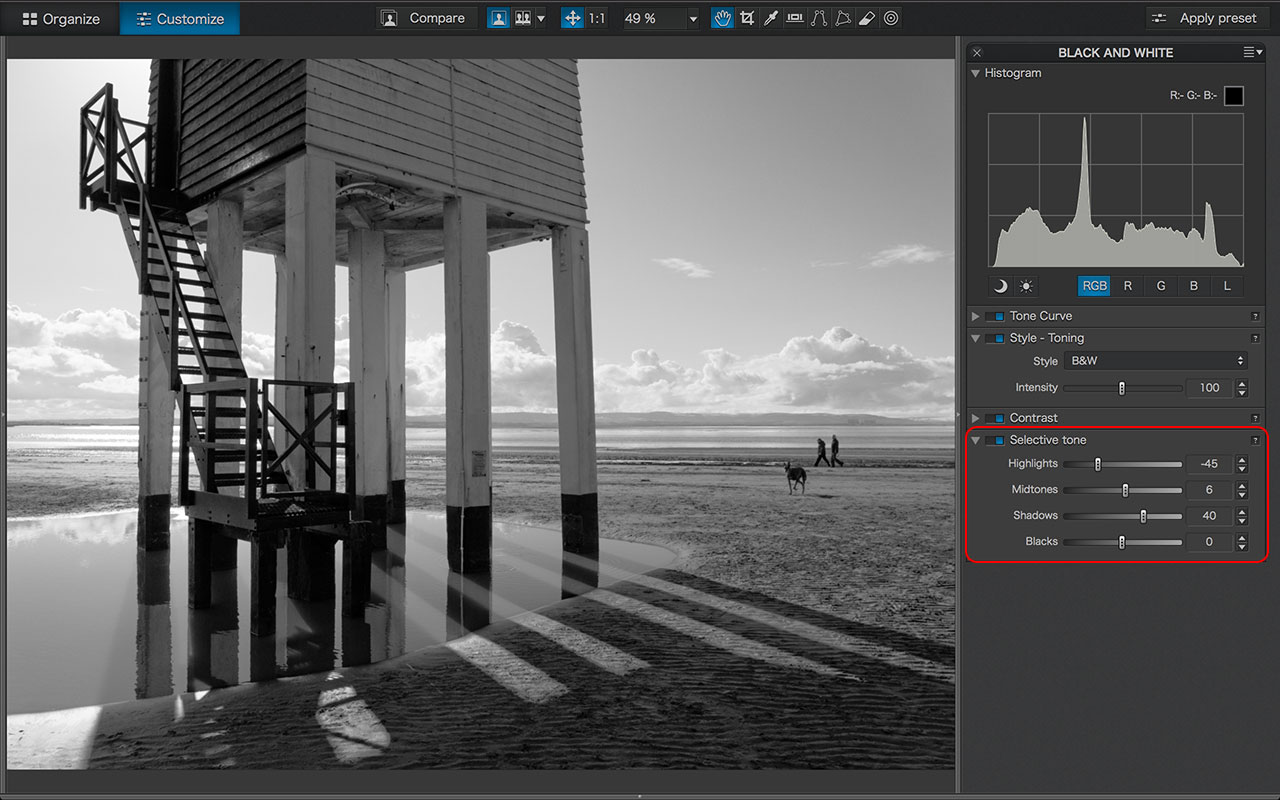Image resolution: width=1280 pixels, height=800 pixels.
Task: Collapse the Selective tone section
Action: pos(975,440)
